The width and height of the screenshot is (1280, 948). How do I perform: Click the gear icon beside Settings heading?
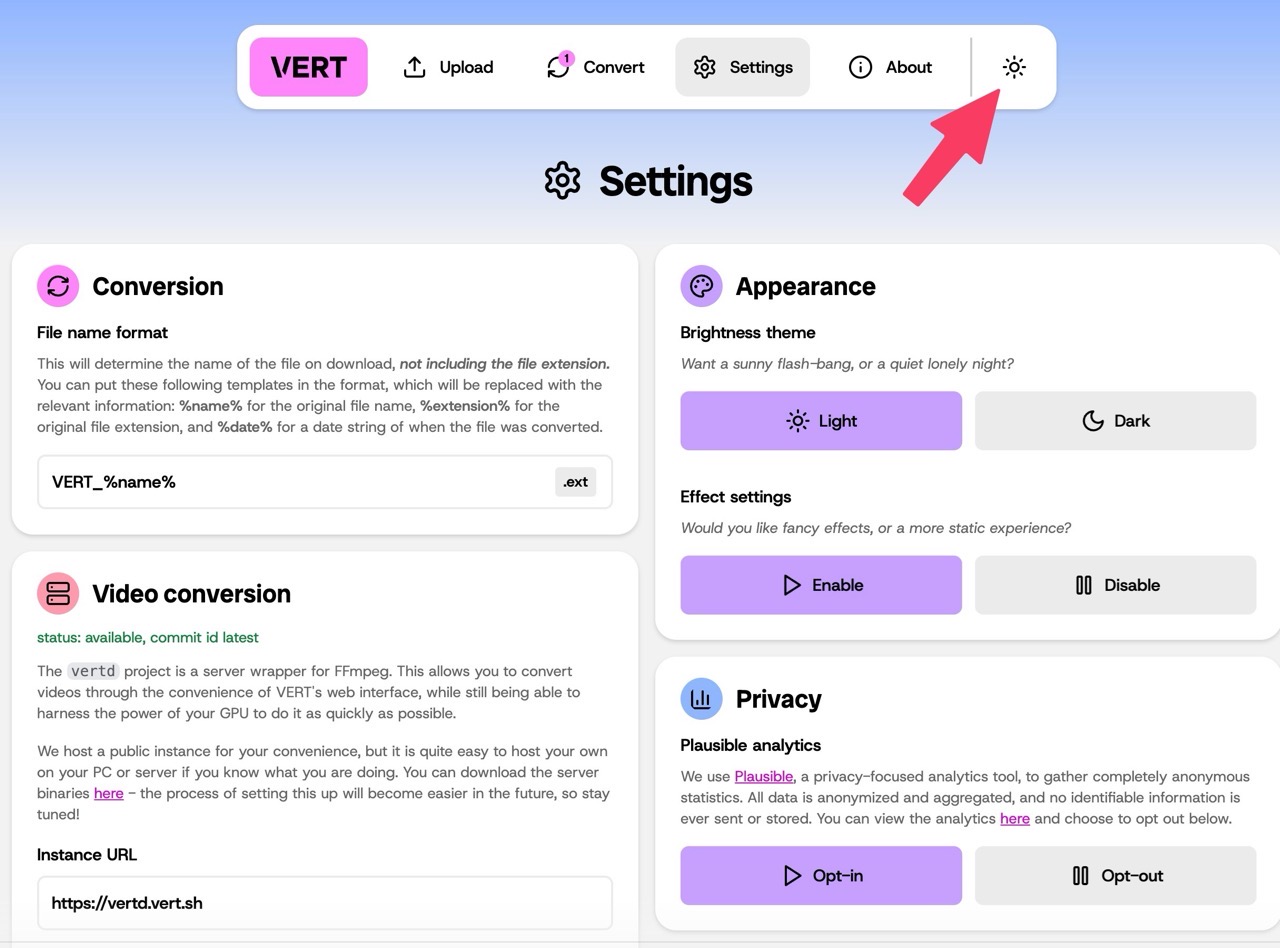[x=562, y=181]
